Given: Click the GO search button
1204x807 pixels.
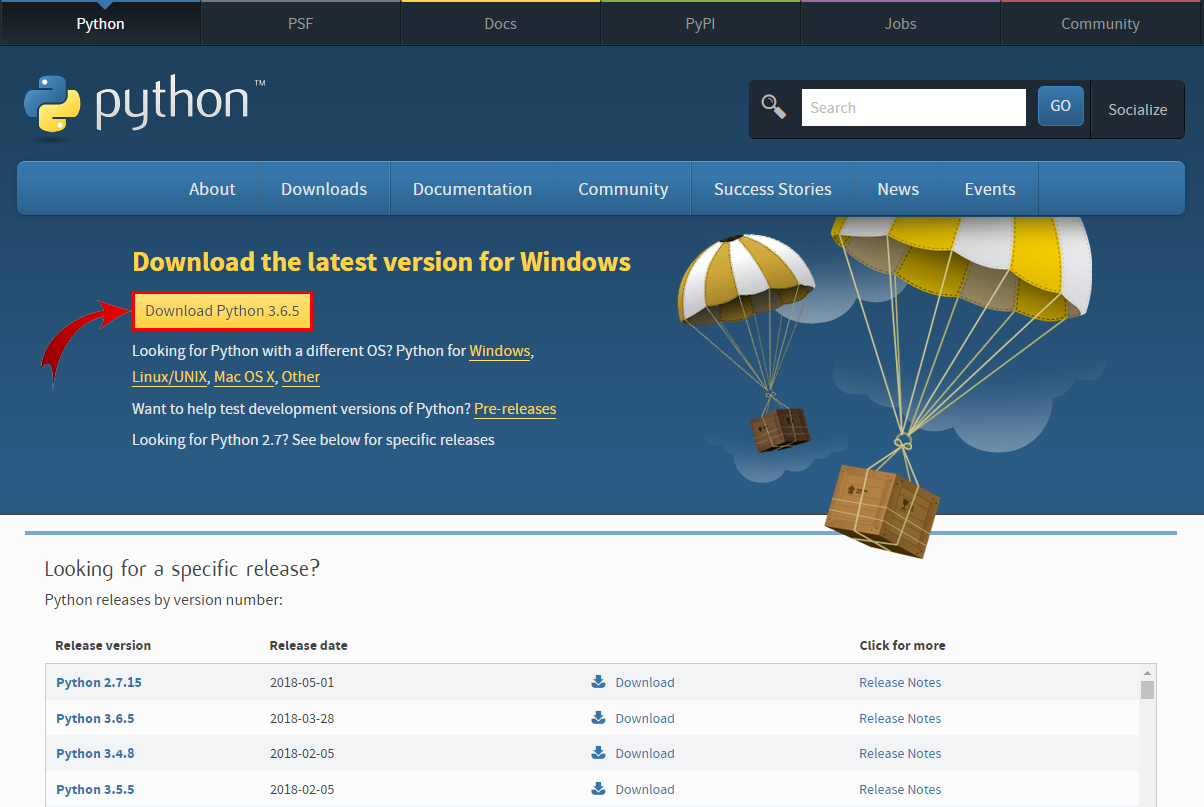Looking at the screenshot, I should (x=1061, y=106).
